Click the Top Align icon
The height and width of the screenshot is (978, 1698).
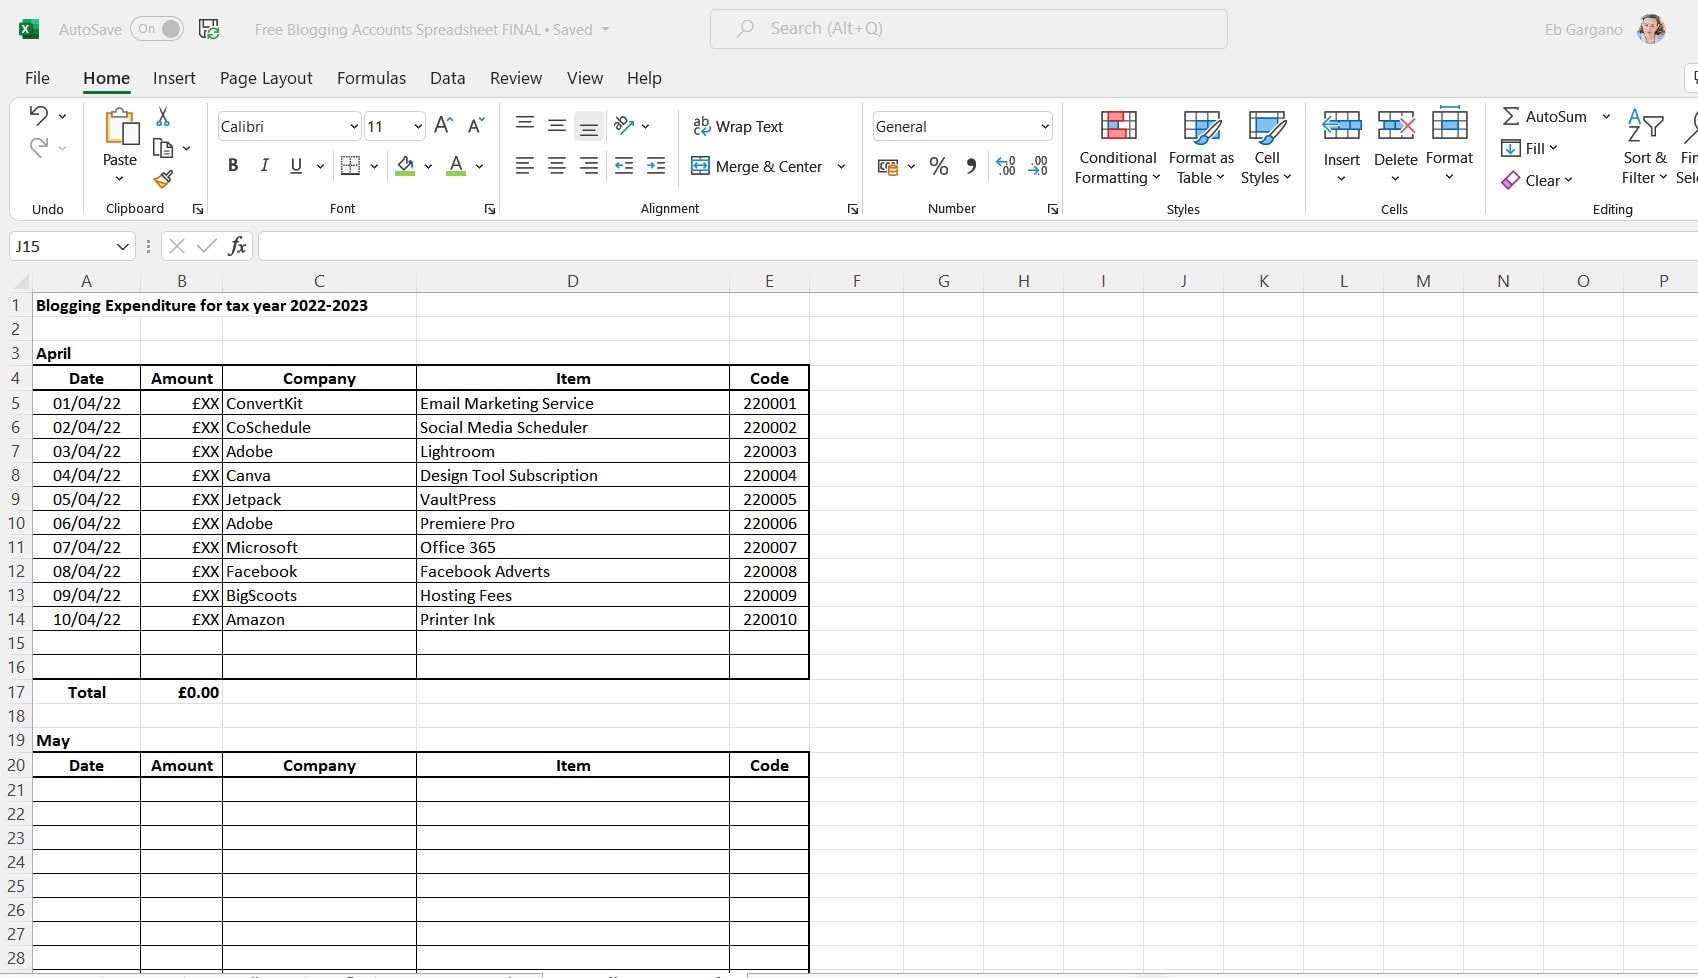tap(524, 125)
